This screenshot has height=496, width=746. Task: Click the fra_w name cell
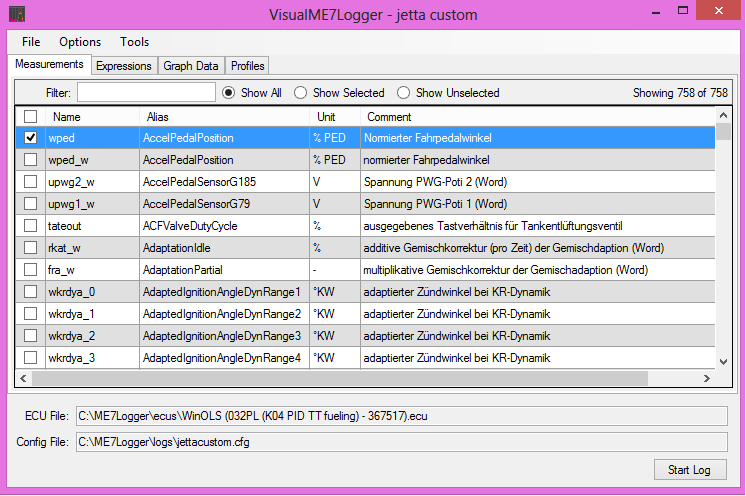tap(92, 270)
